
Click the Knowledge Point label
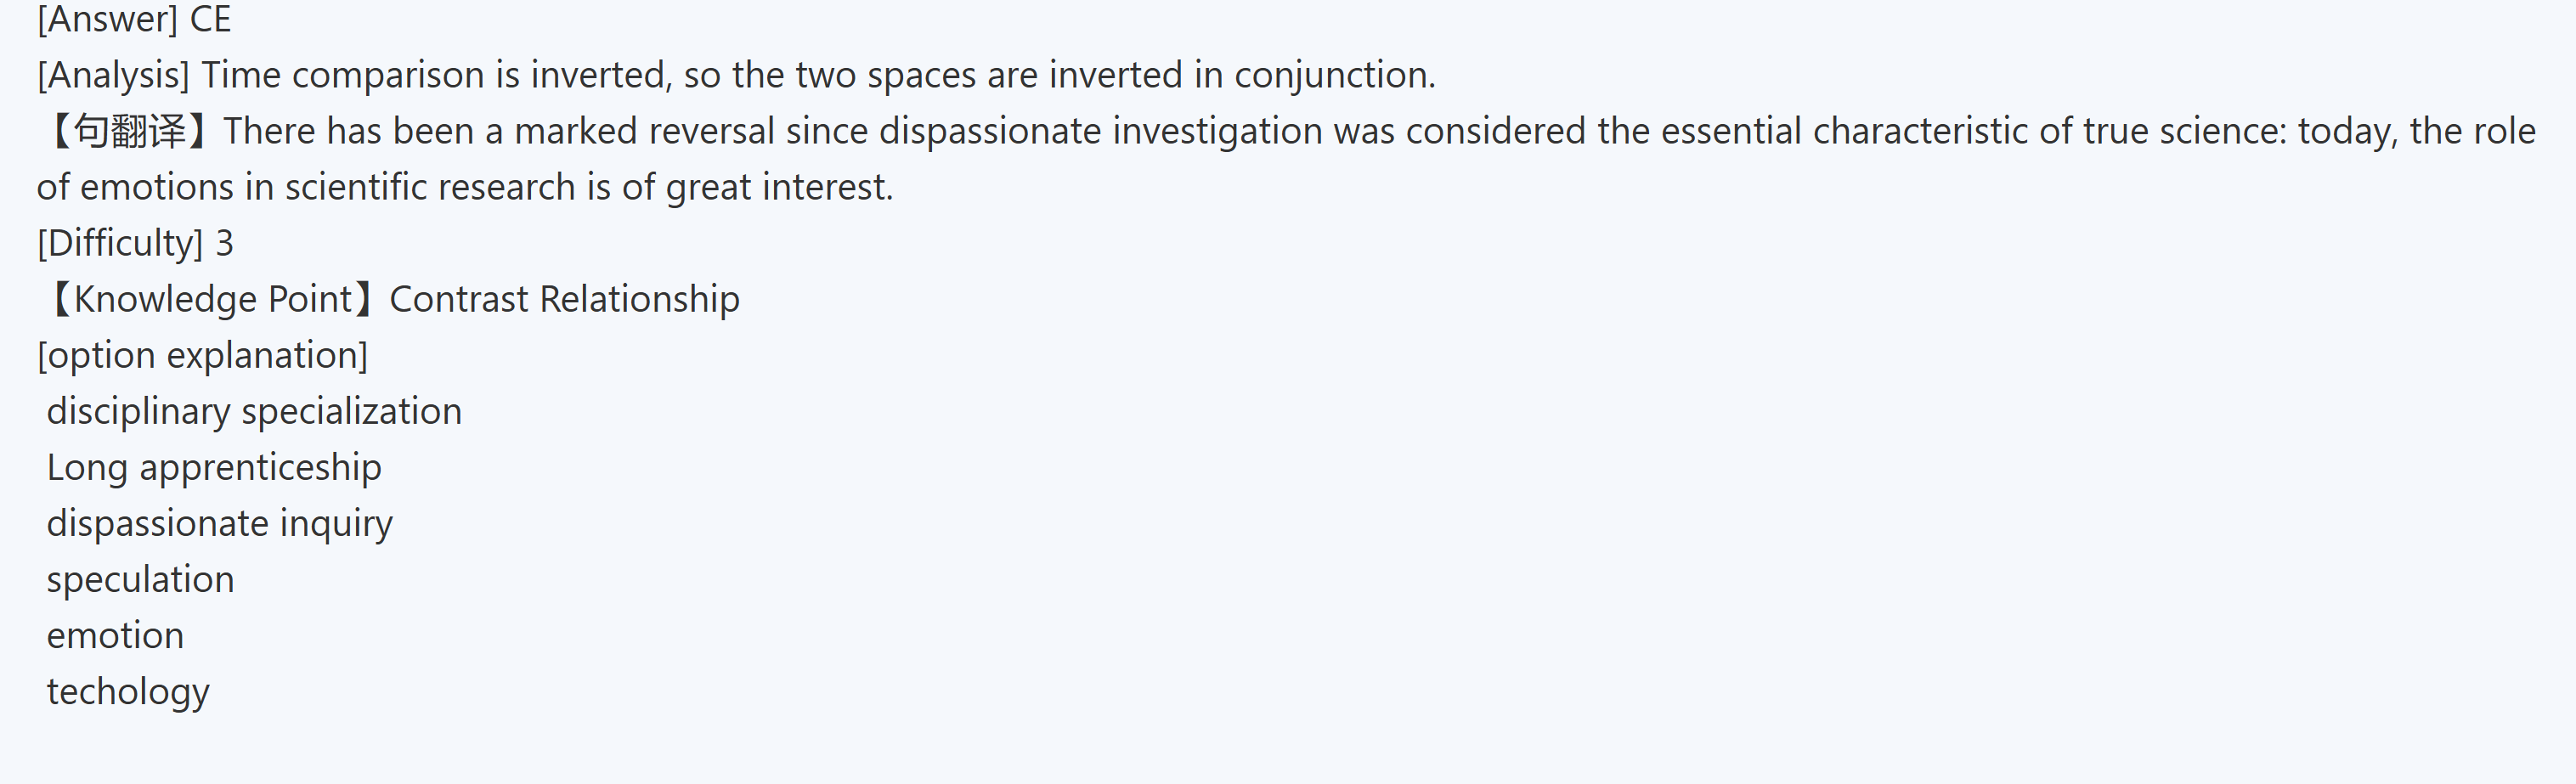212,299
